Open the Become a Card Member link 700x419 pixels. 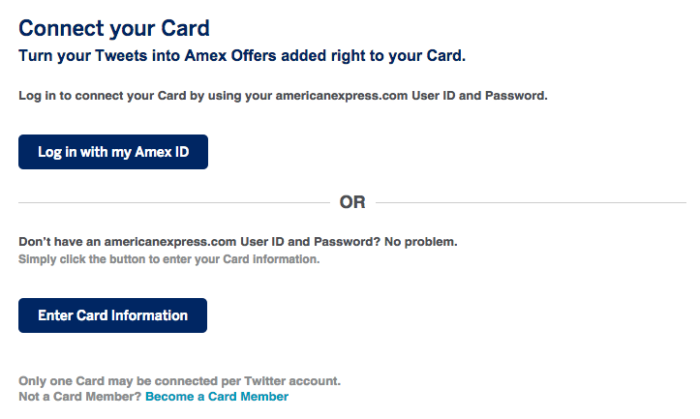click(216, 397)
